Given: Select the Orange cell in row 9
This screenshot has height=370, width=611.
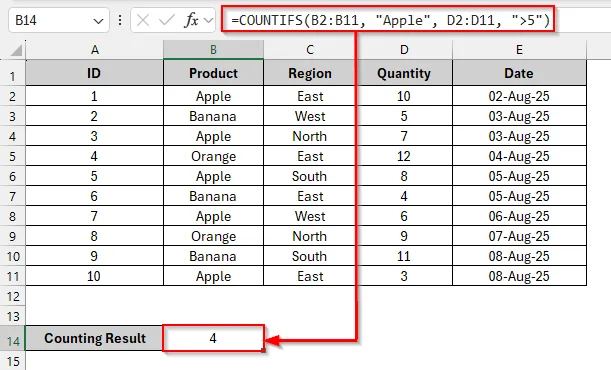Looking at the screenshot, I should pyautogui.click(x=213, y=236).
